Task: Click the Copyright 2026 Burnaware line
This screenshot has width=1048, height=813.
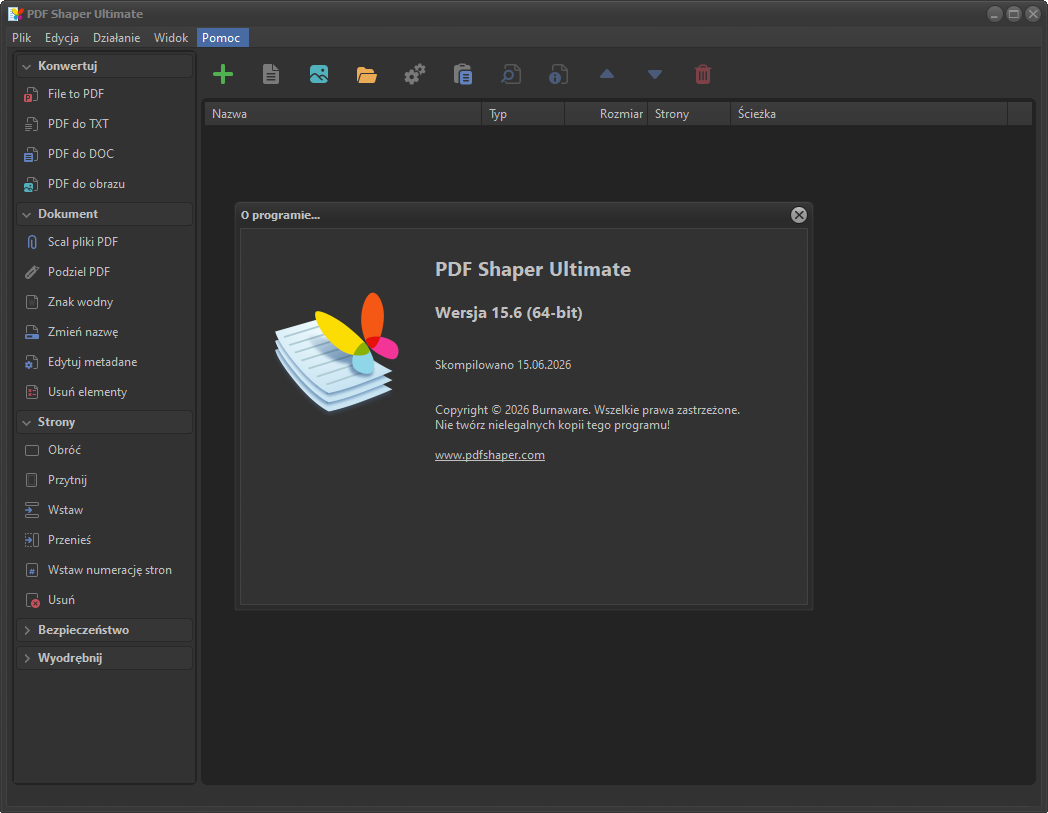Action: [x=587, y=410]
